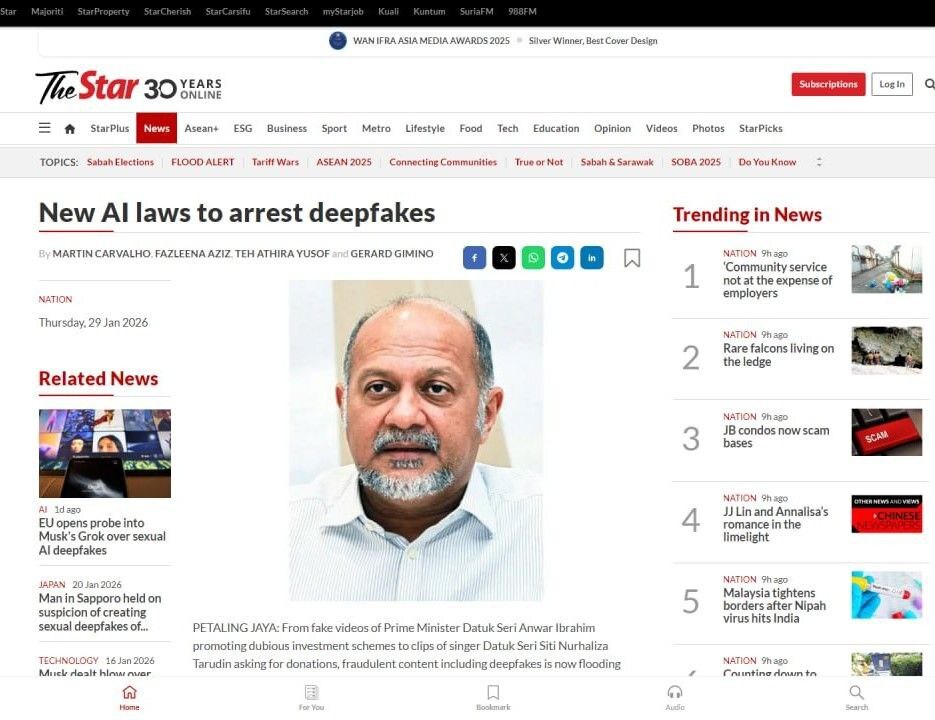Click the Subscriptions button
Image resolution: width=935 pixels, height=720 pixels.
tap(828, 84)
